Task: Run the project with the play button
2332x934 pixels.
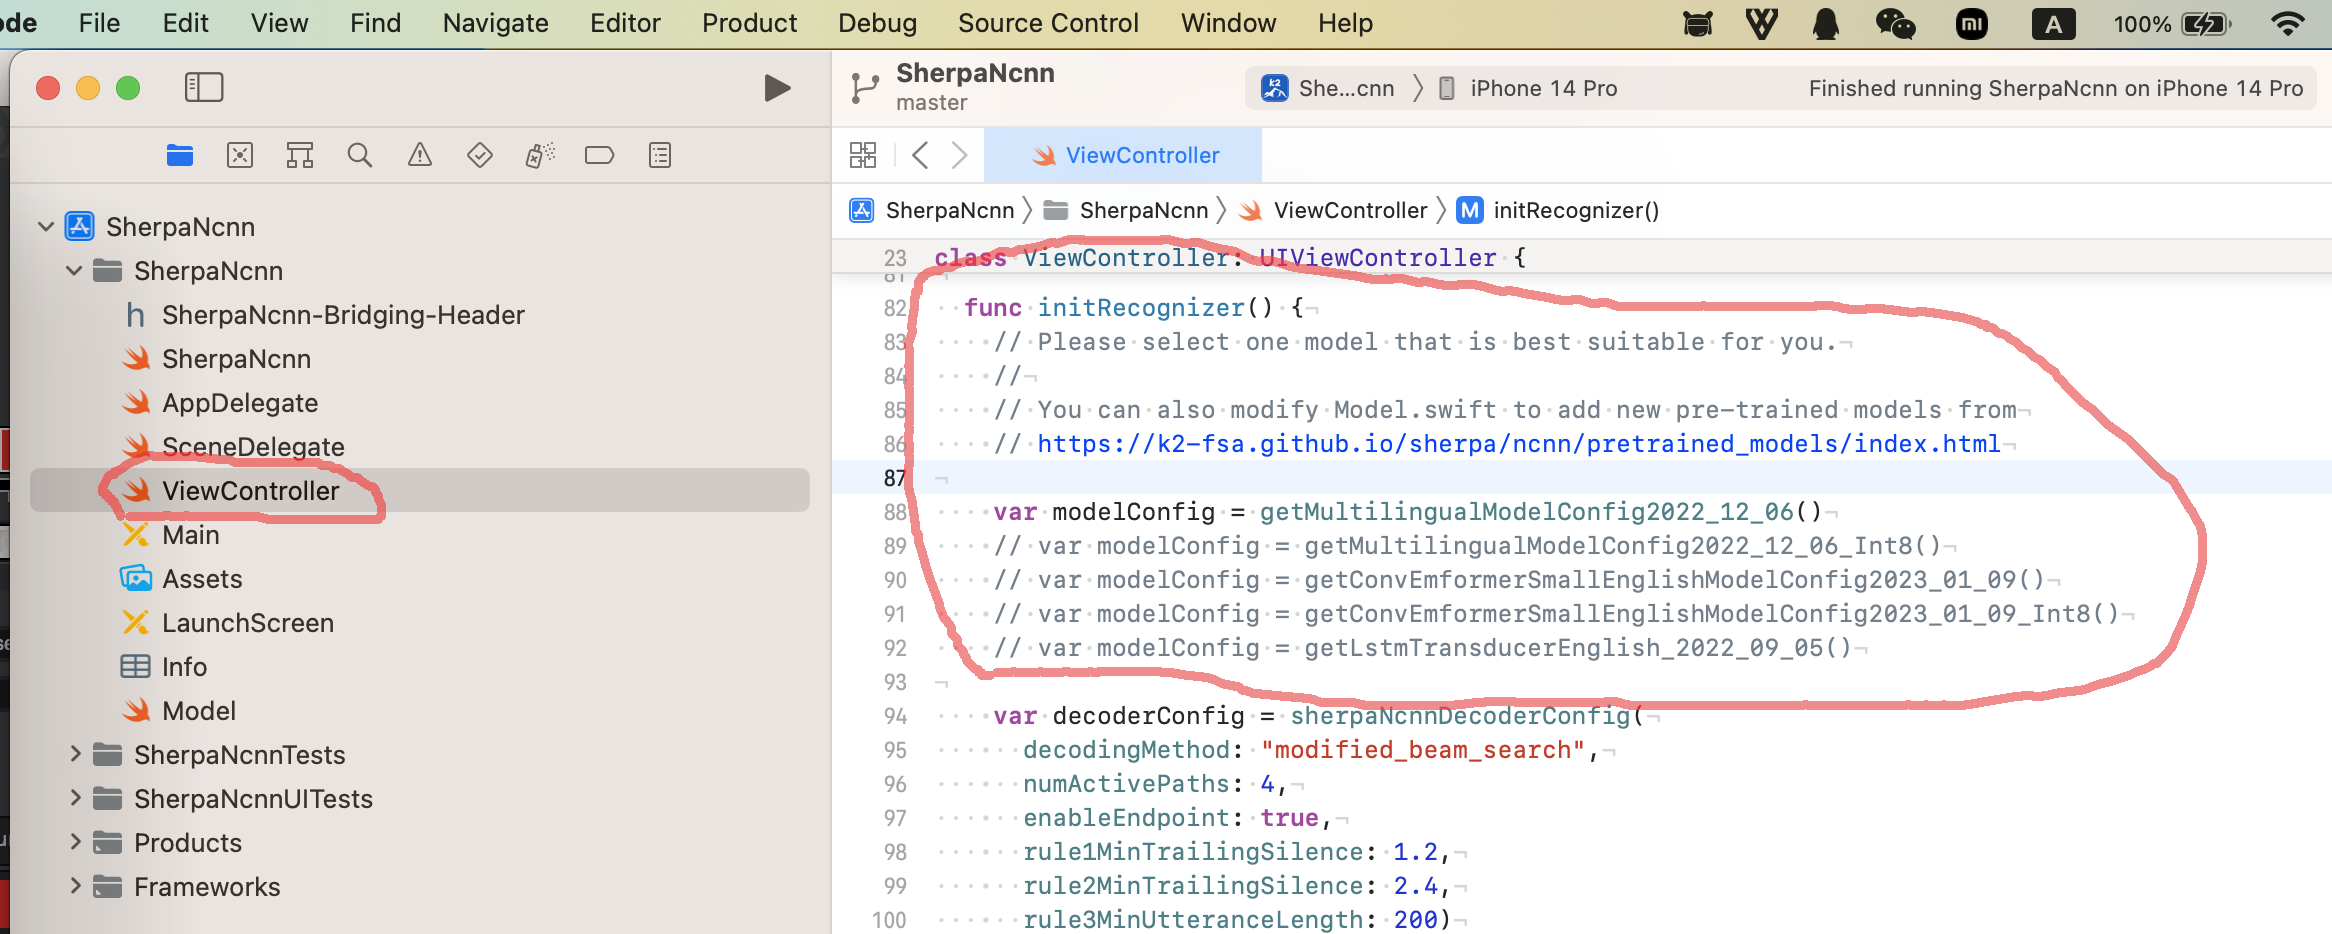Action: click(x=777, y=88)
